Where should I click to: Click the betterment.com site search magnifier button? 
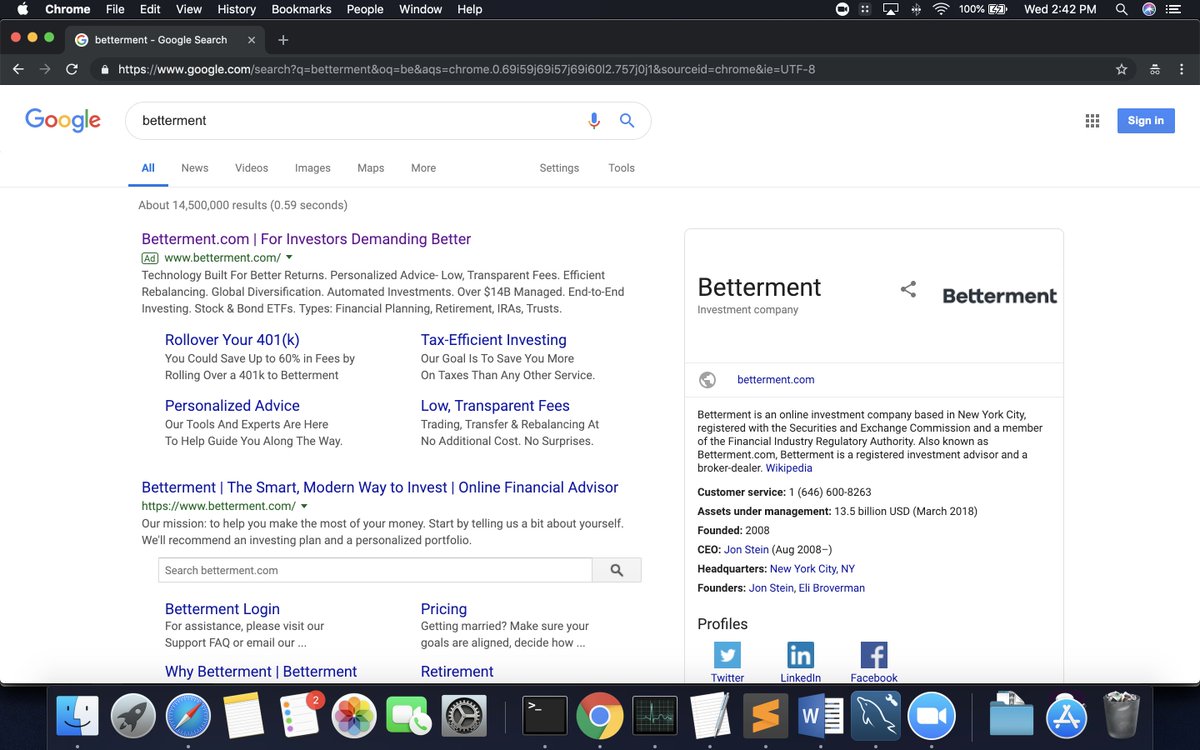tap(617, 570)
